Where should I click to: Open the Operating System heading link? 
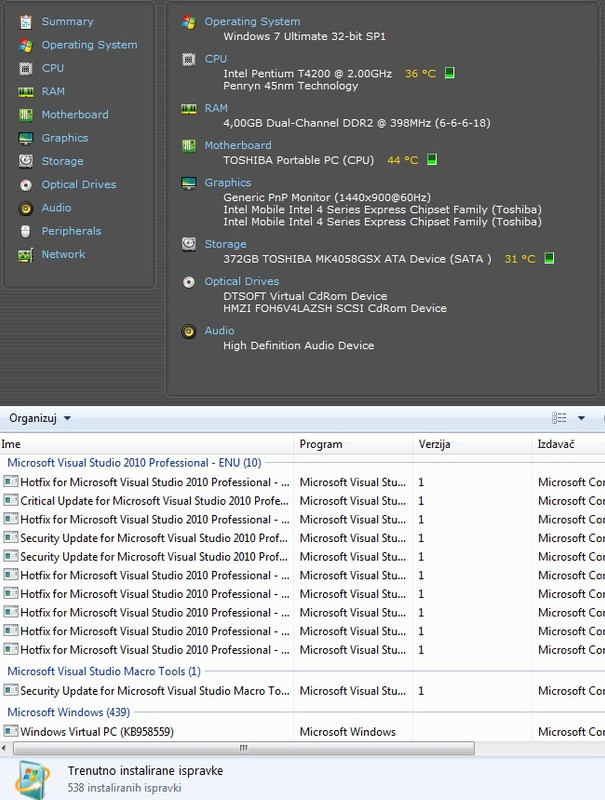click(x=252, y=22)
